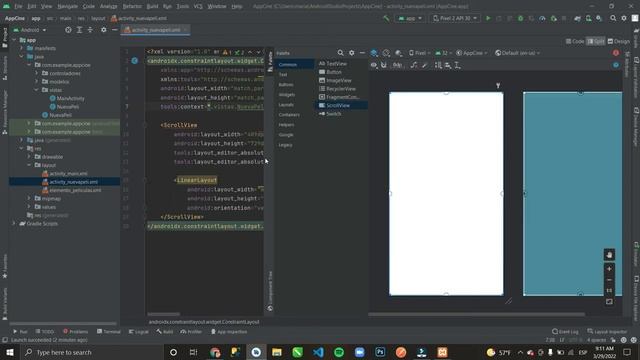Click the 1:1 zoom button on design surface
The width and height of the screenshot is (640, 360).
(609, 291)
